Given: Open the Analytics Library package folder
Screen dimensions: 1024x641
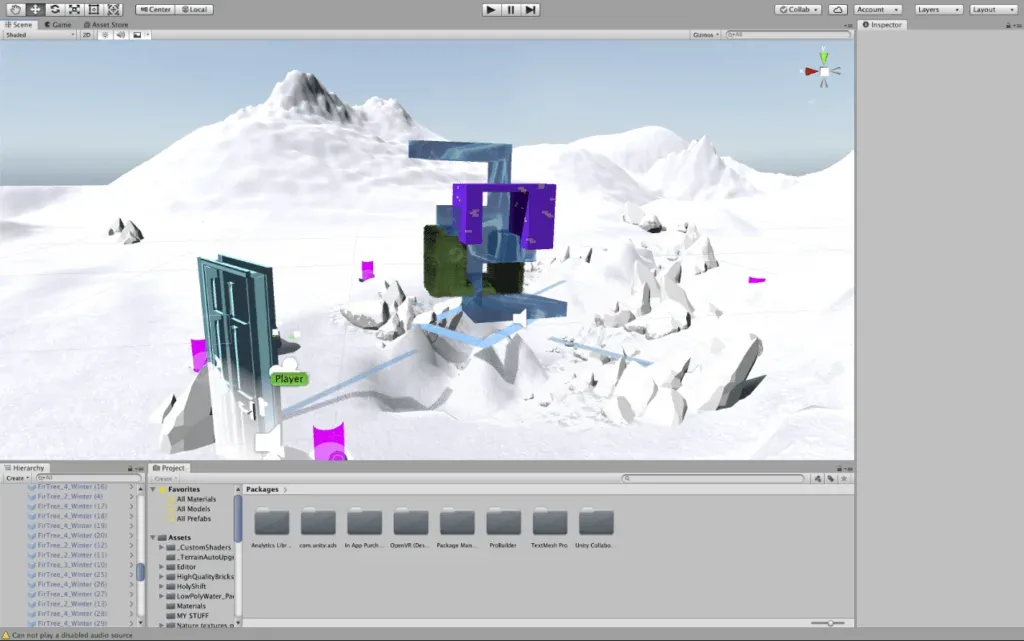Looking at the screenshot, I should click(x=271, y=527).
